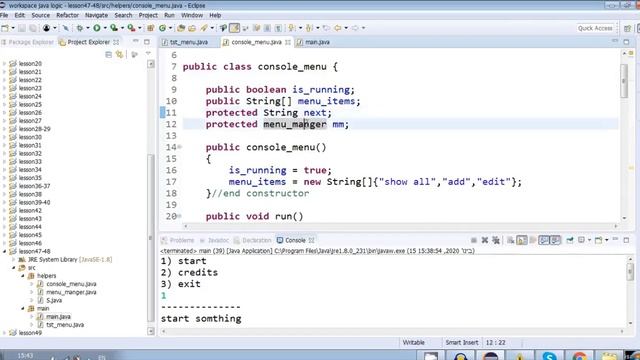Expand the JRE System Library node
The width and height of the screenshot is (640, 360).
pyautogui.click(x=13, y=260)
